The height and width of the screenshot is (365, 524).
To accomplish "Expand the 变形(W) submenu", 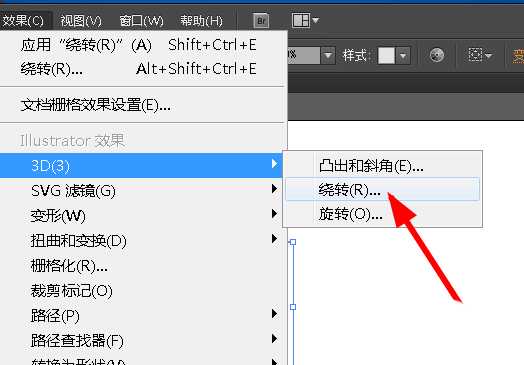I will (x=143, y=216).
